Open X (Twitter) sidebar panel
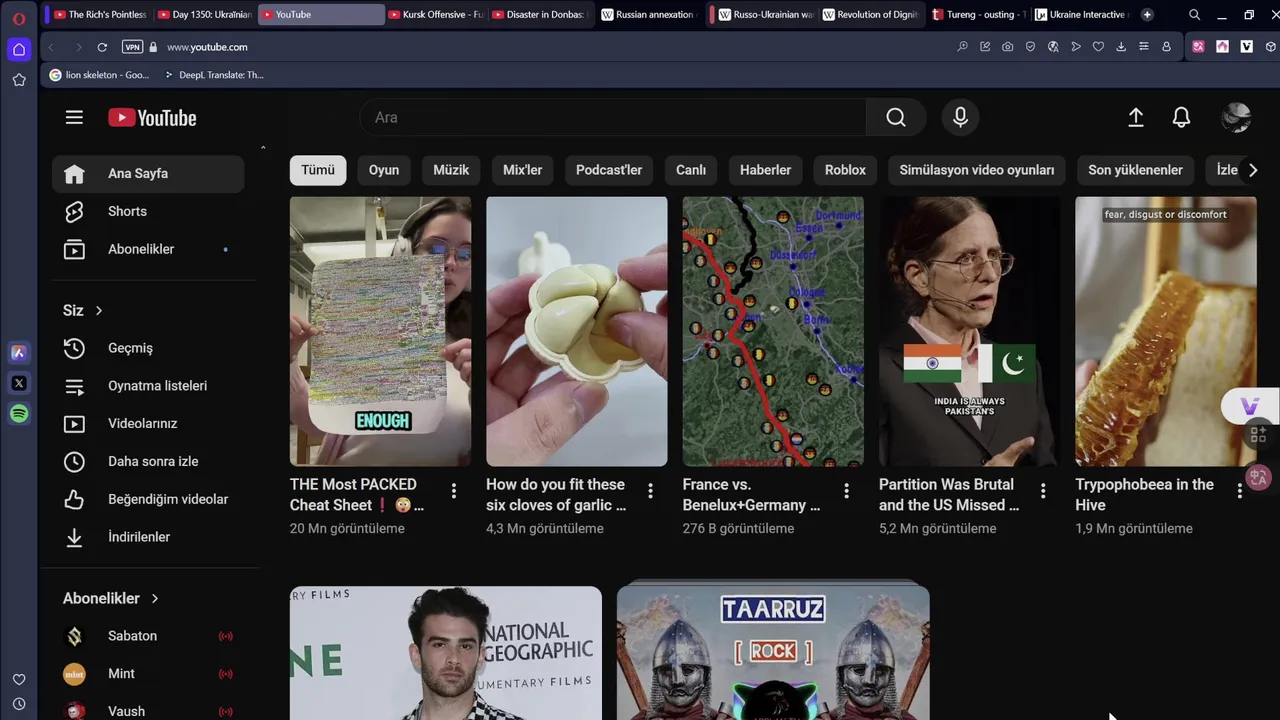 tap(19, 383)
